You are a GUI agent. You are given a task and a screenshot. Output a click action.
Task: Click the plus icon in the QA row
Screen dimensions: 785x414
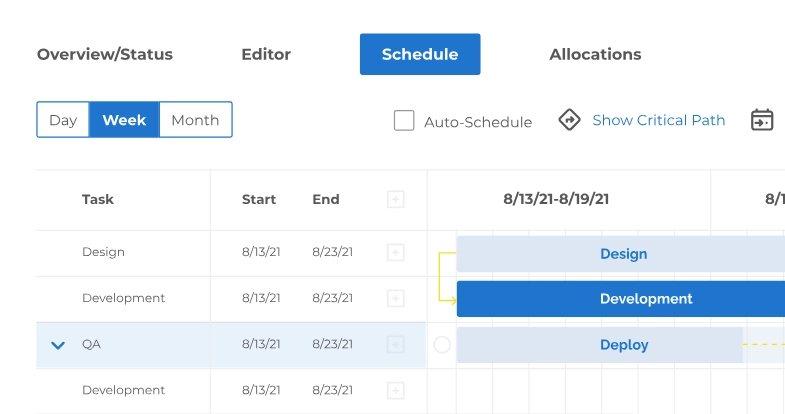click(x=396, y=344)
